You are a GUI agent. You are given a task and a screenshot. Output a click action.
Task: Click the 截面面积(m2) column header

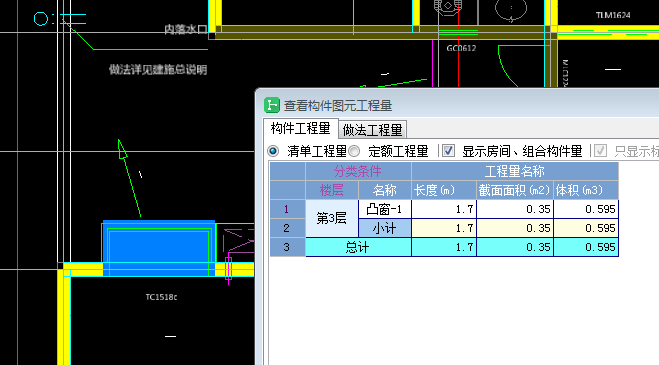coord(515,190)
